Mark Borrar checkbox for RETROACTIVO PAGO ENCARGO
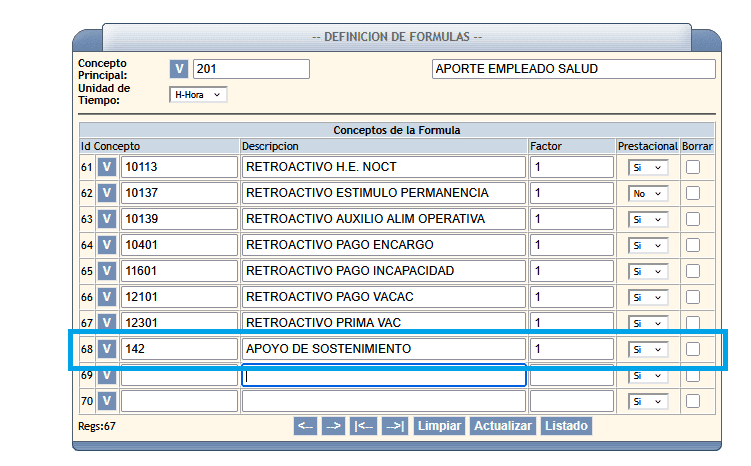Image resolution: width=751 pixels, height=466 pixels. [693, 245]
